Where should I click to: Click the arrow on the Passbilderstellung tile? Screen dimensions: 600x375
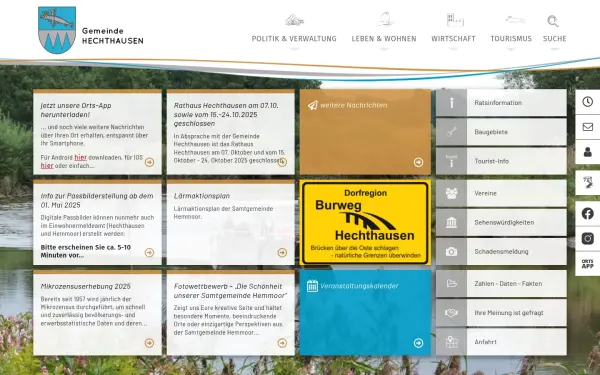[149, 253]
